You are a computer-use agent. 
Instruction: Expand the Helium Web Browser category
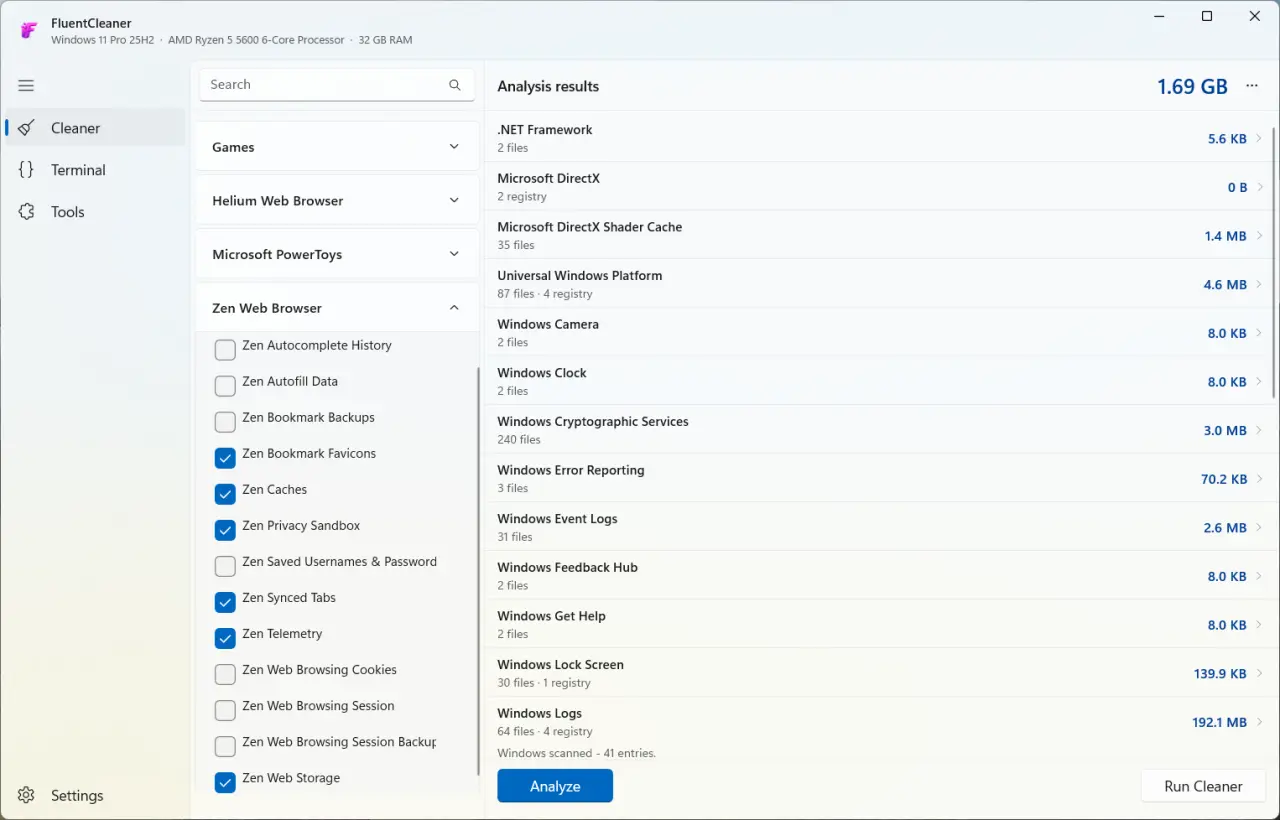(337, 201)
